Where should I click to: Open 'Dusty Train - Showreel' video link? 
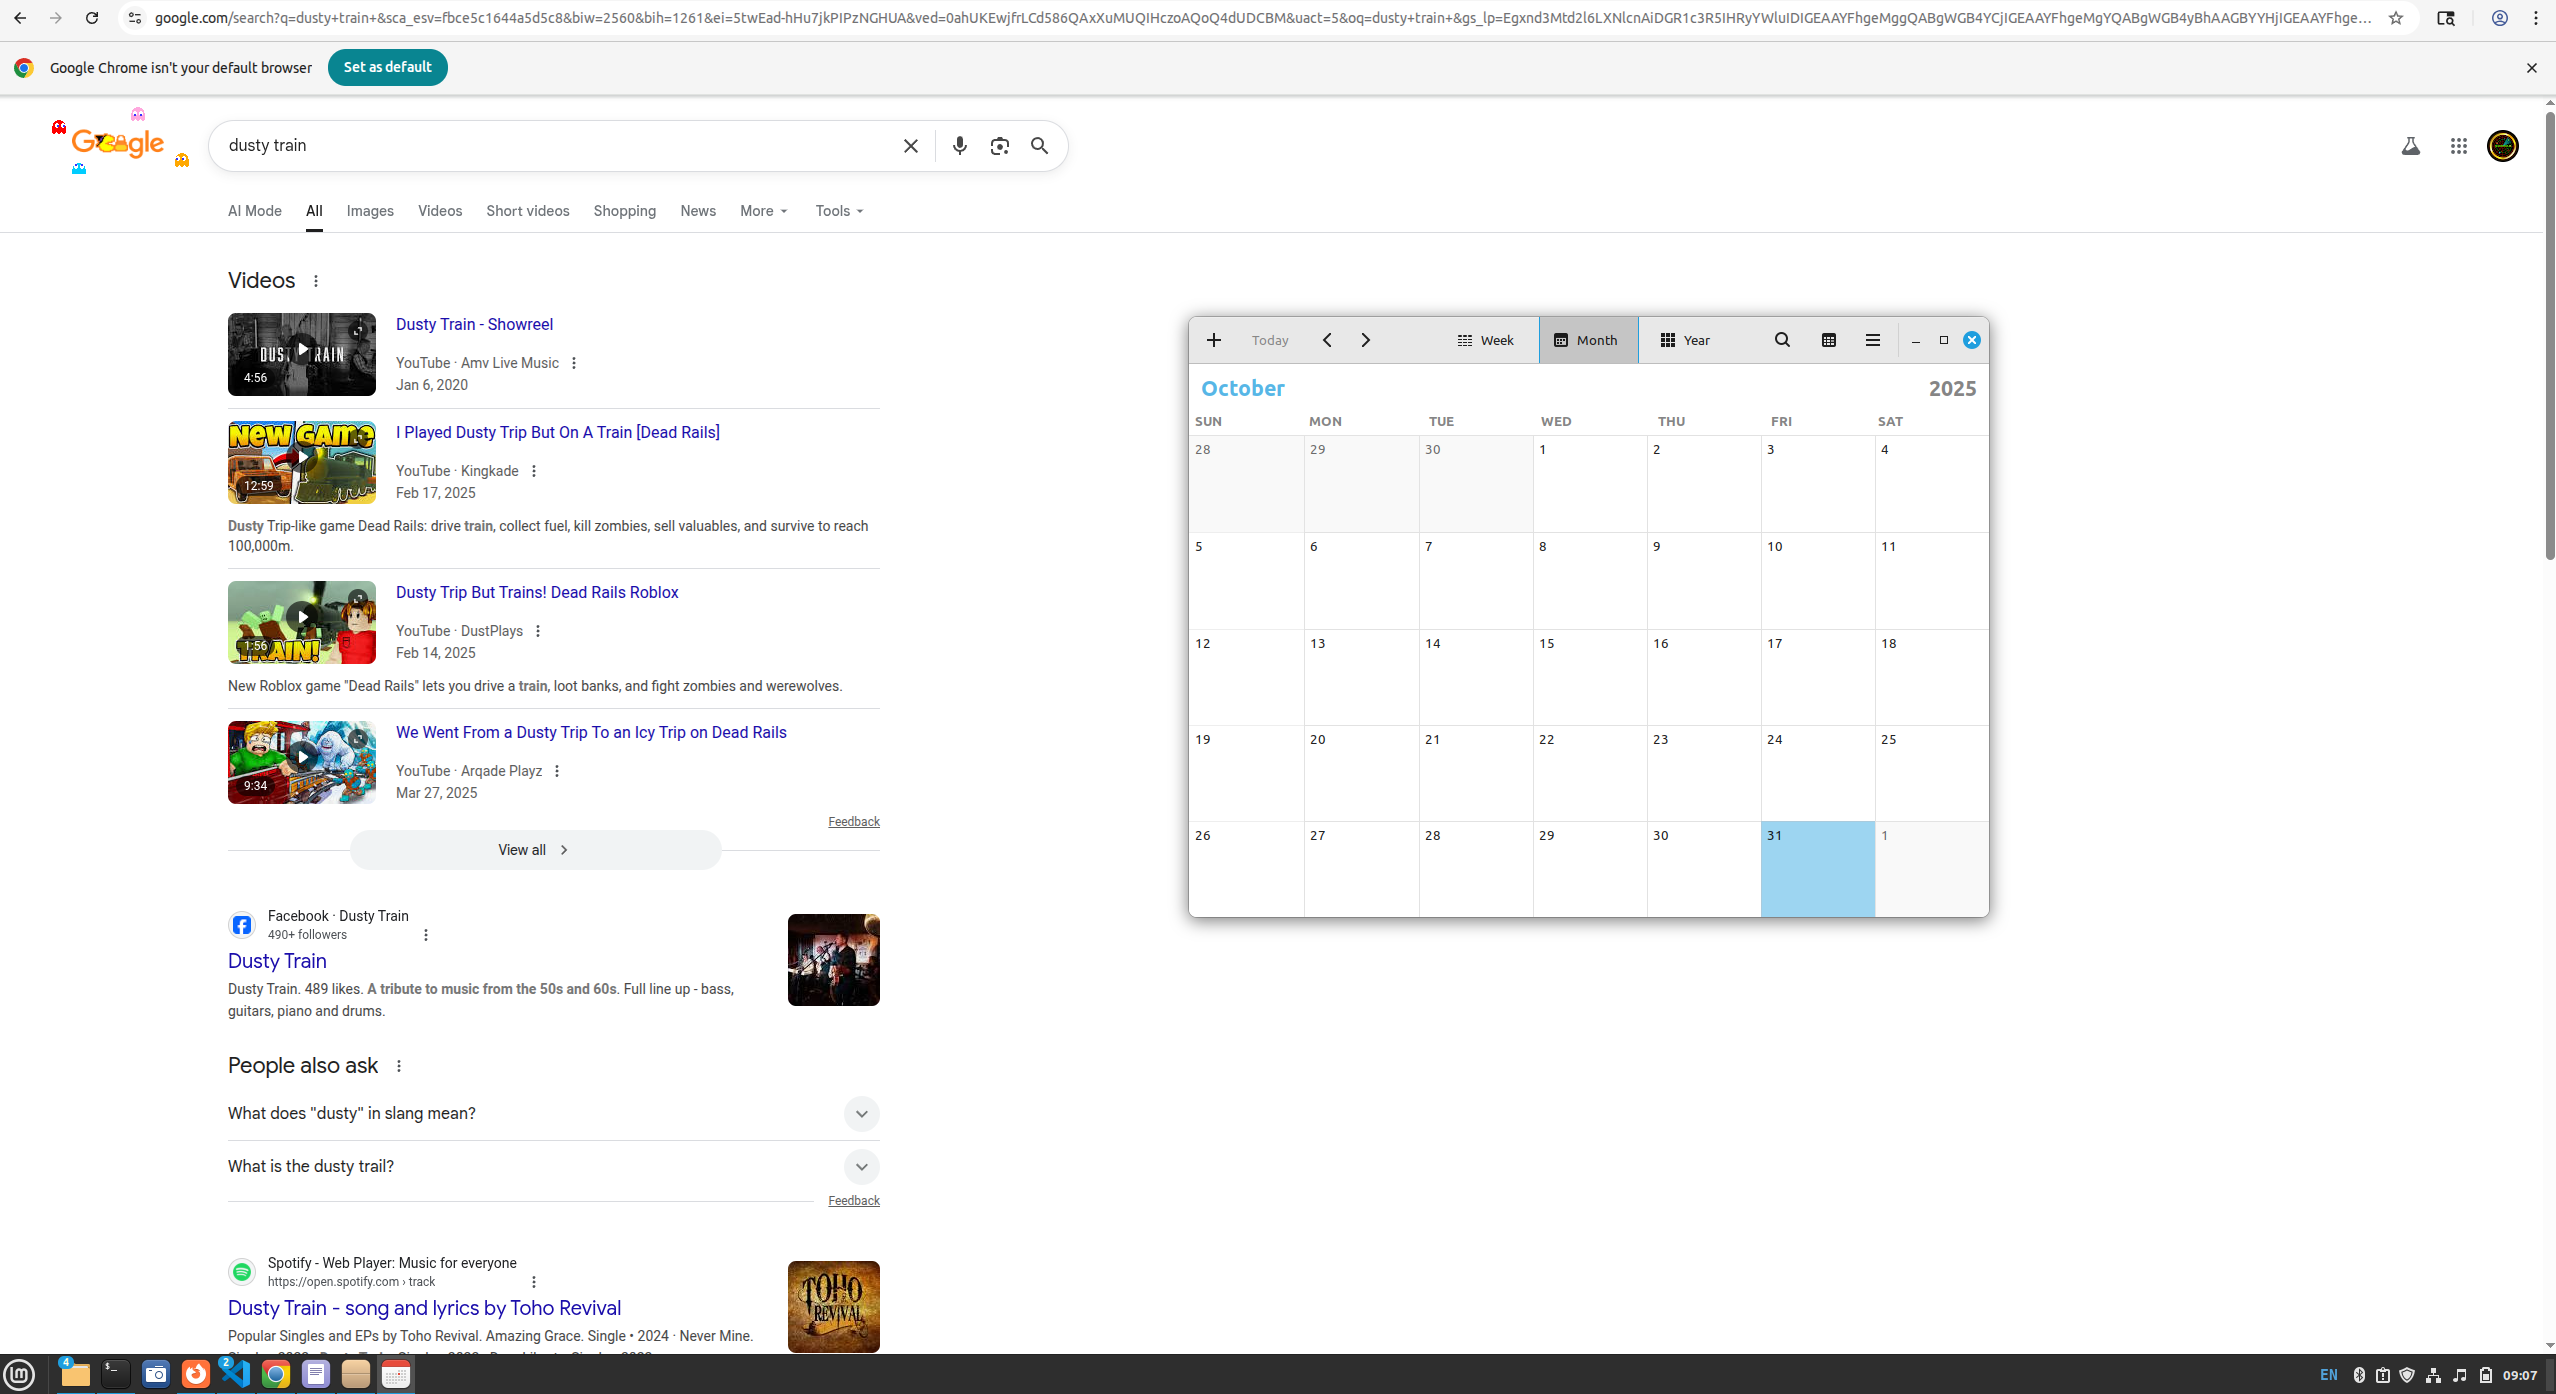(x=474, y=324)
